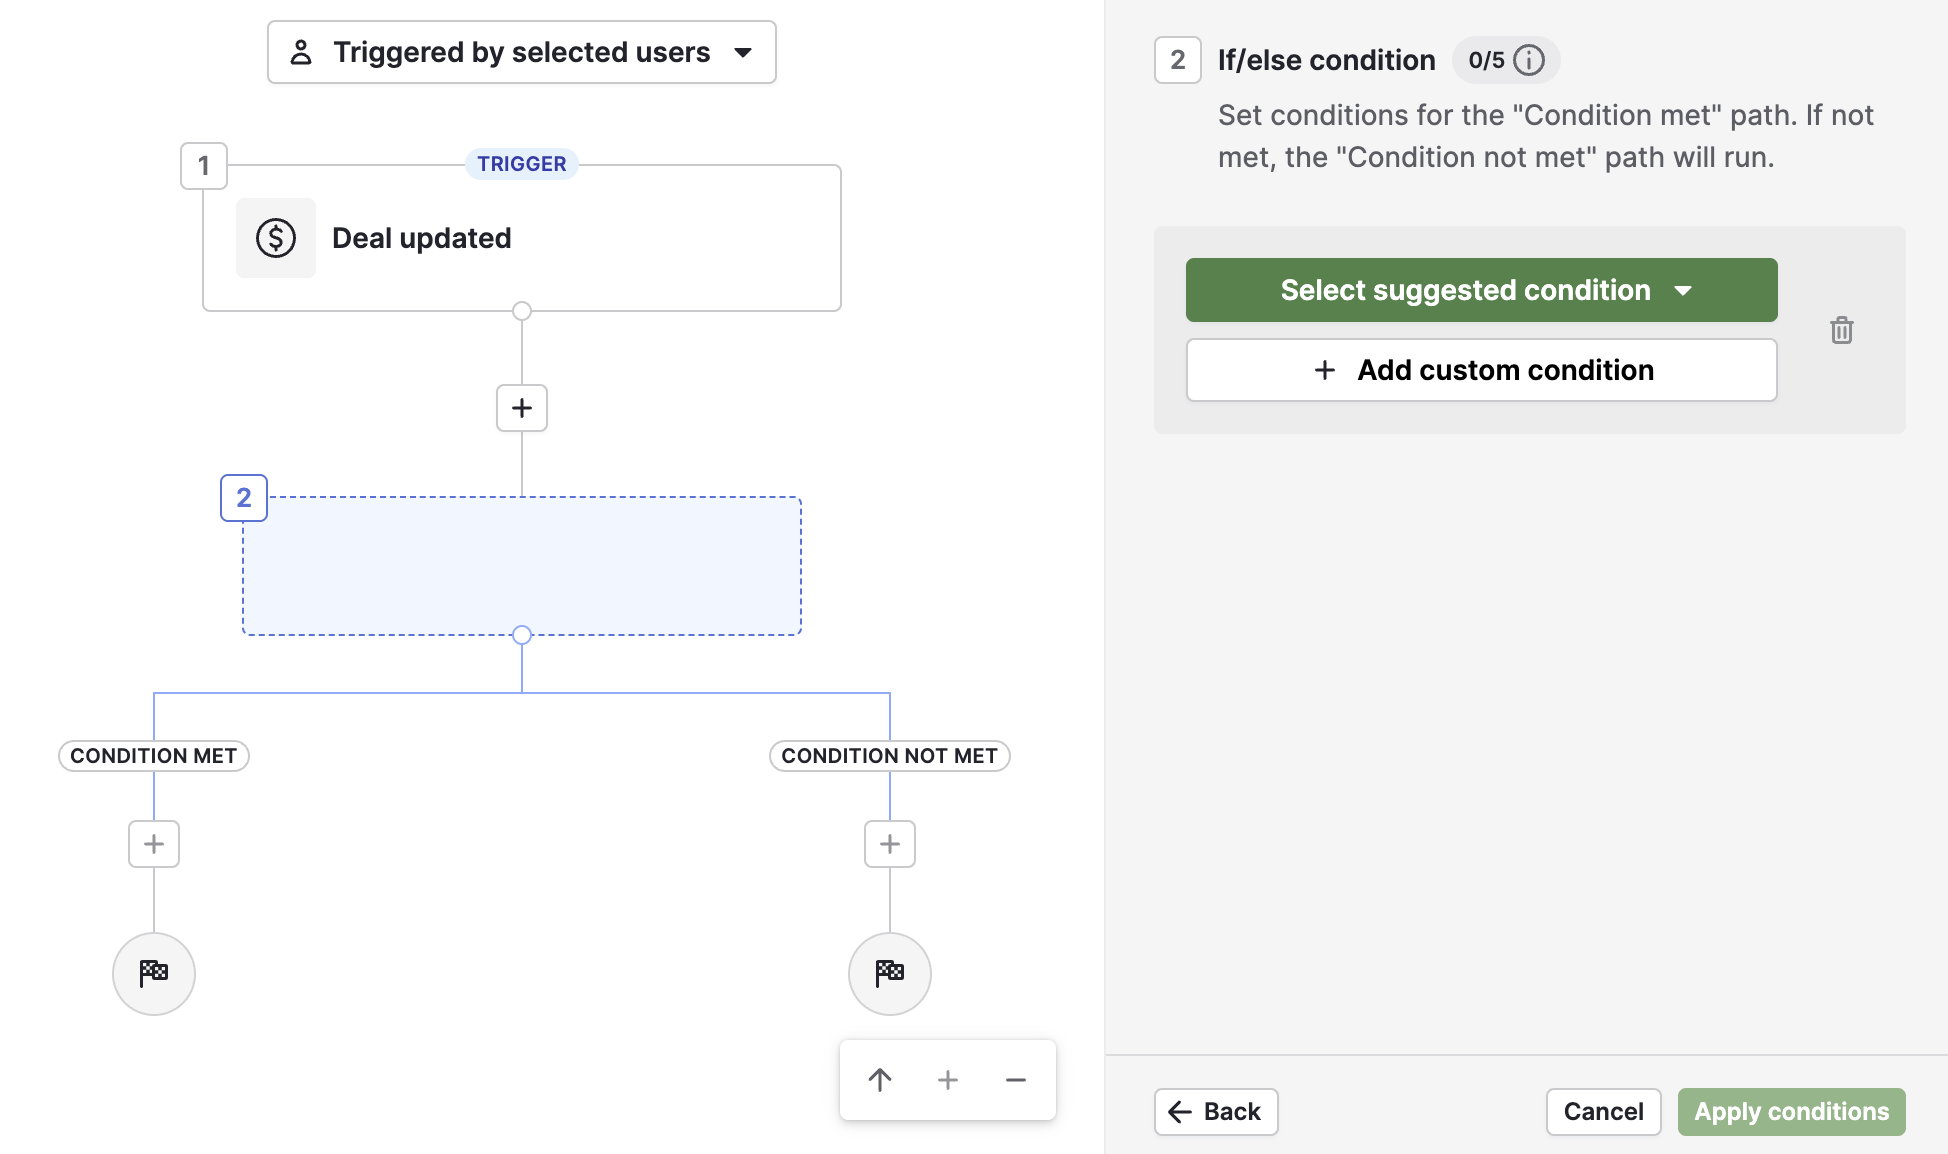
Task: Add a step on the Condition met branch
Action: (153, 843)
